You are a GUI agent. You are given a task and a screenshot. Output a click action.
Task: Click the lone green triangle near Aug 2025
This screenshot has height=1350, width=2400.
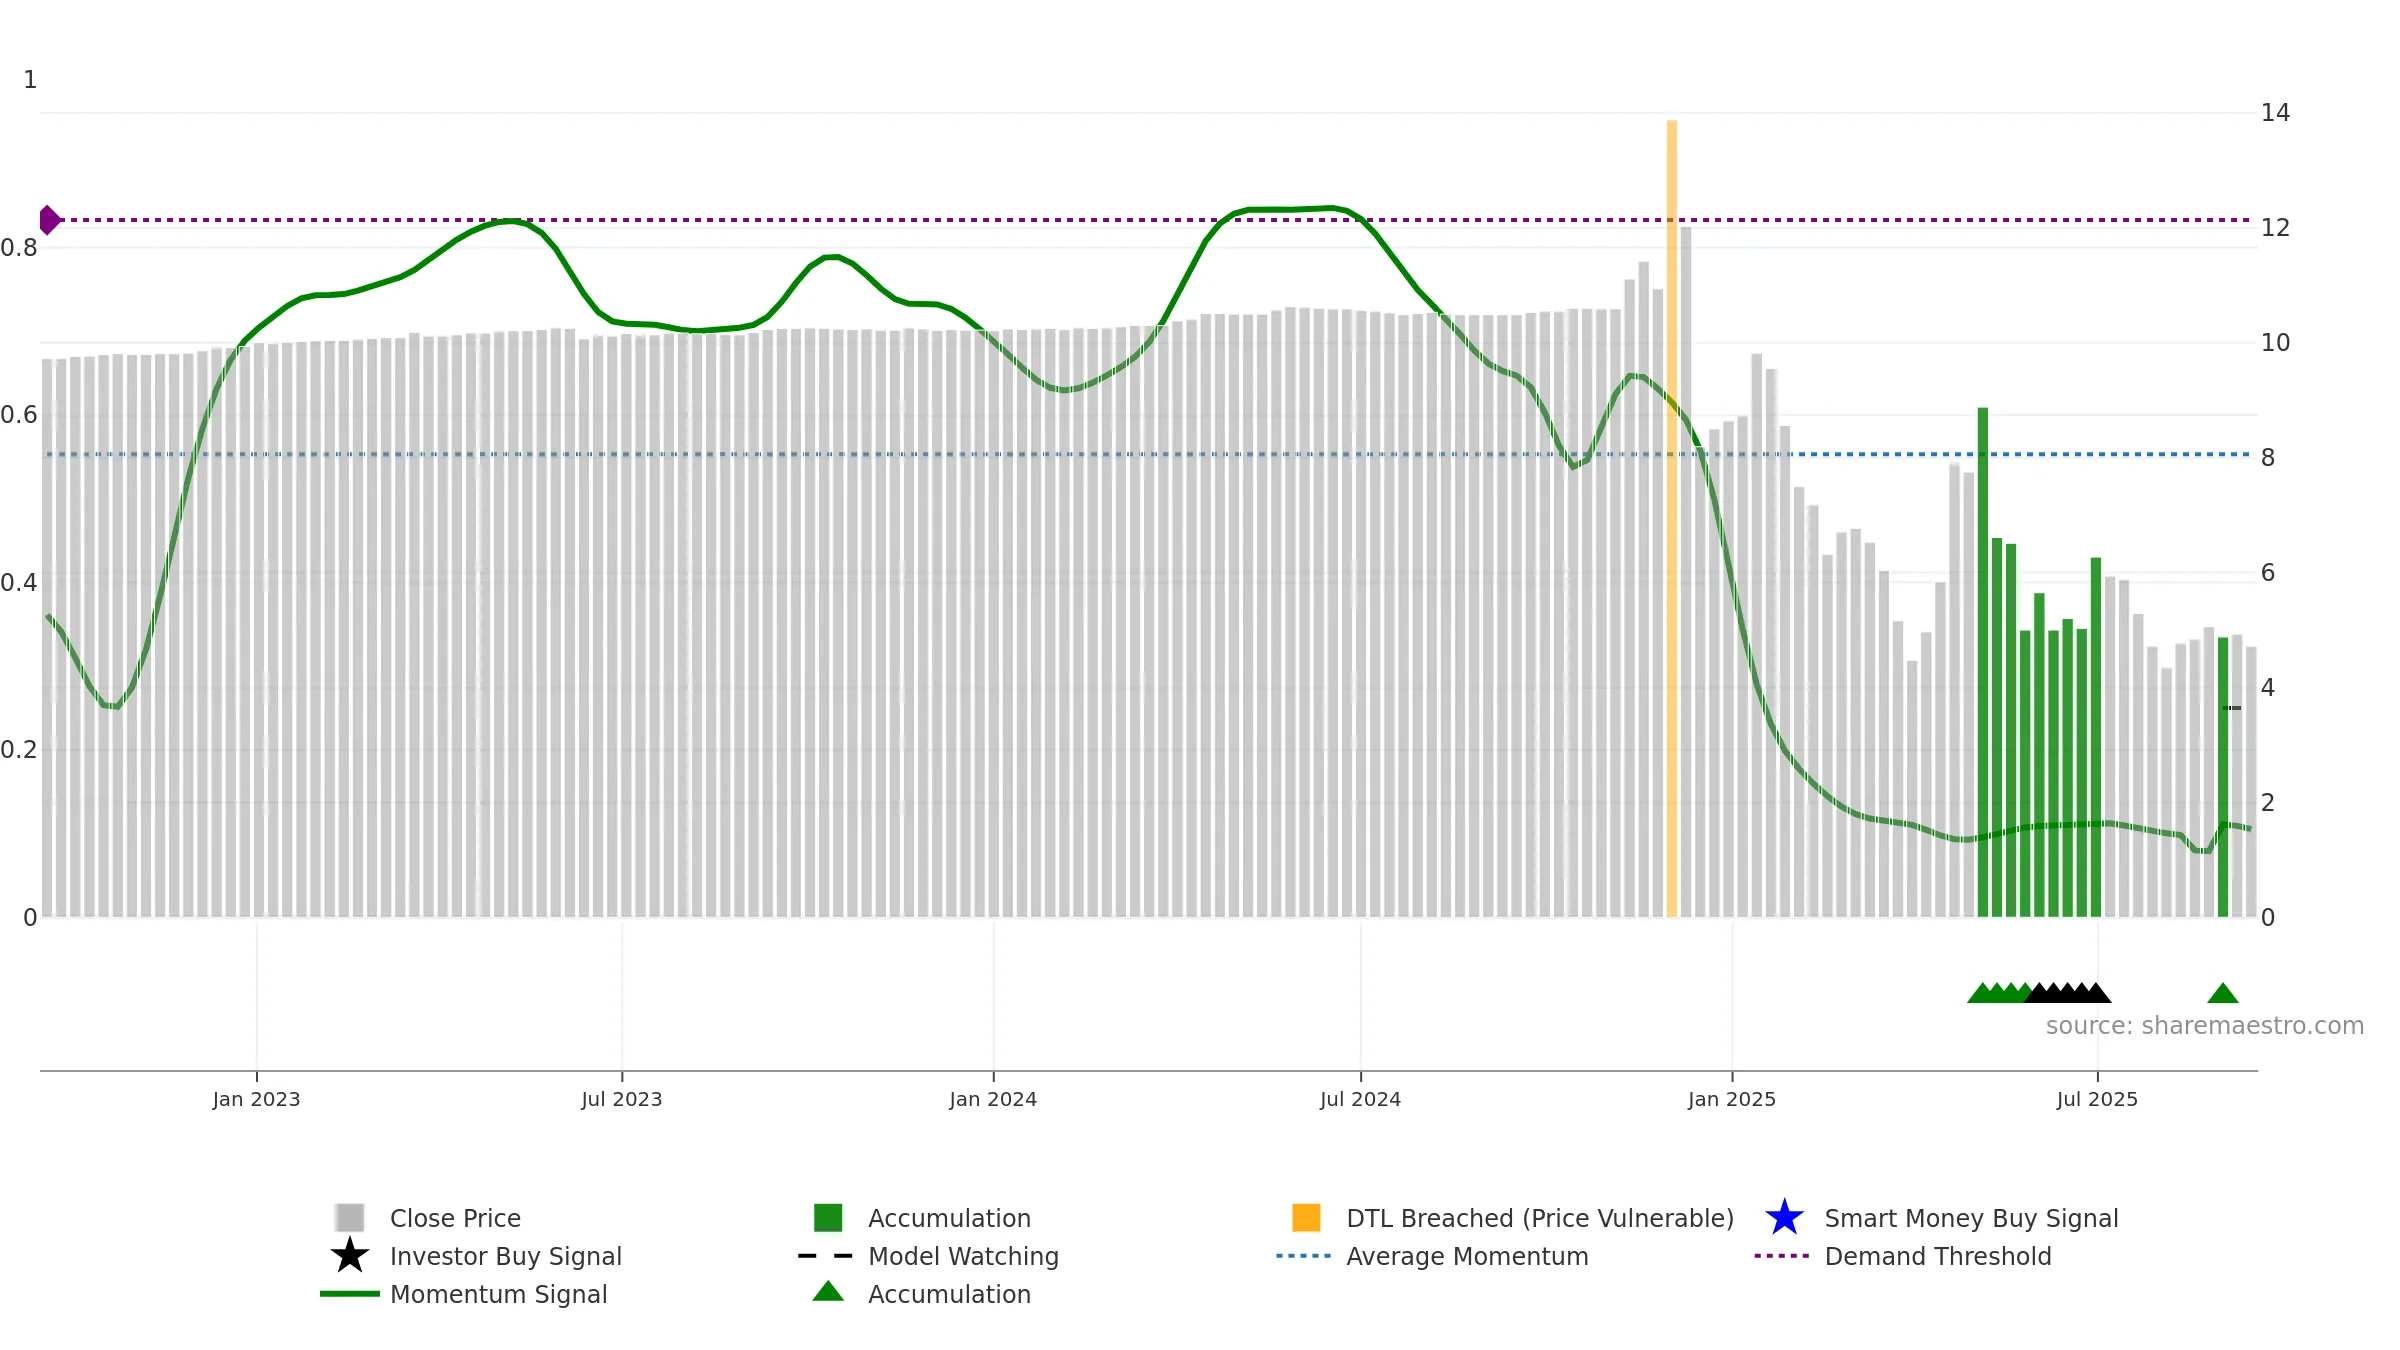click(2222, 993)
